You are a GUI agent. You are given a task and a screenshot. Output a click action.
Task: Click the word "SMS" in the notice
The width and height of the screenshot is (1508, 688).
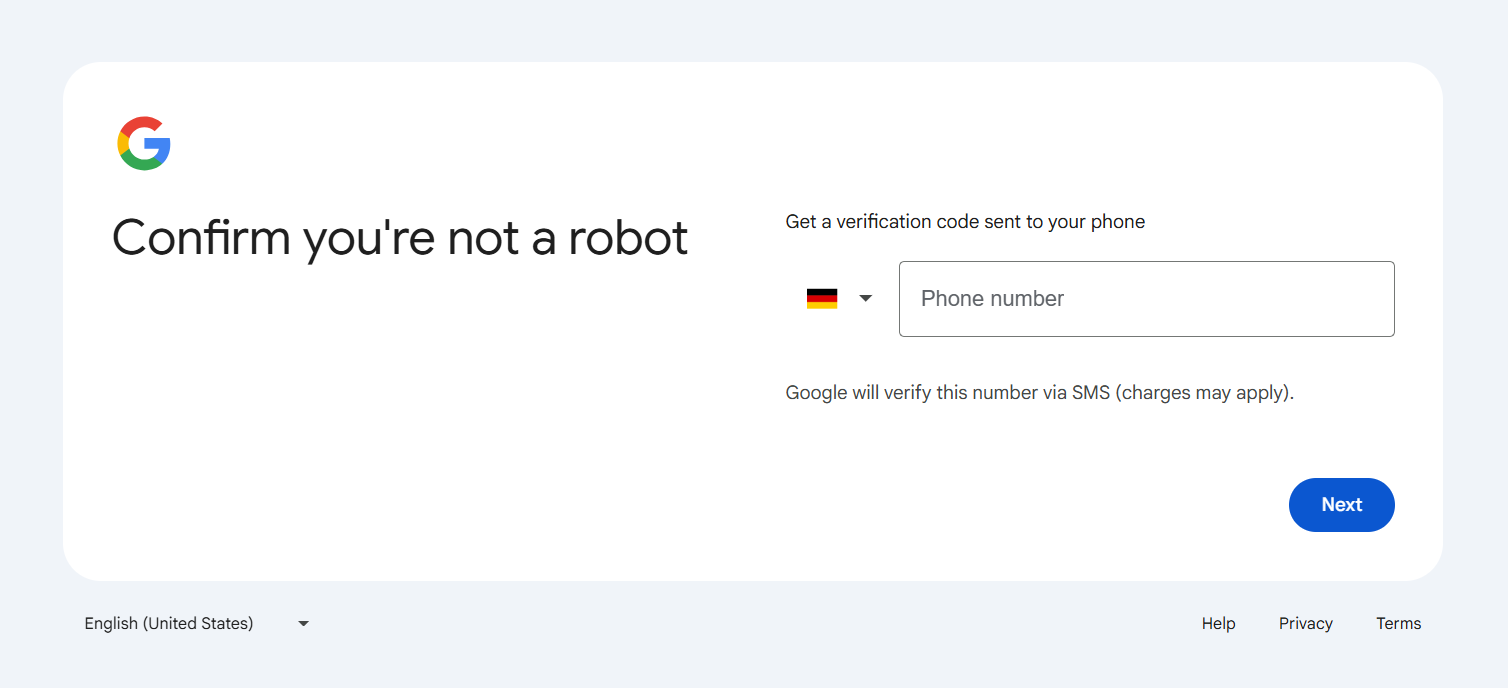pos(1091,393)
